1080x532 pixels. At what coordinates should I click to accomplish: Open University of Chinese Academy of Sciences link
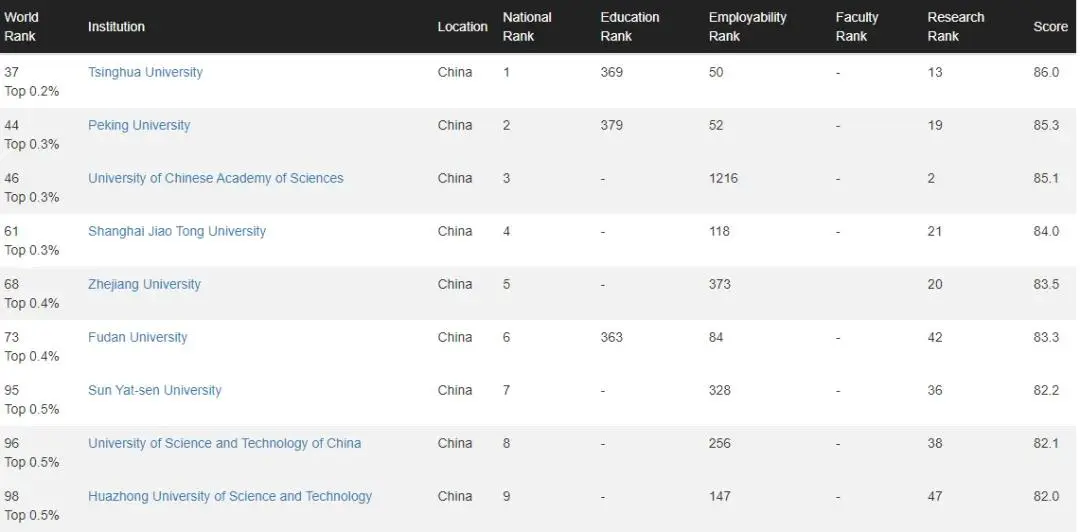pos(216,178)
